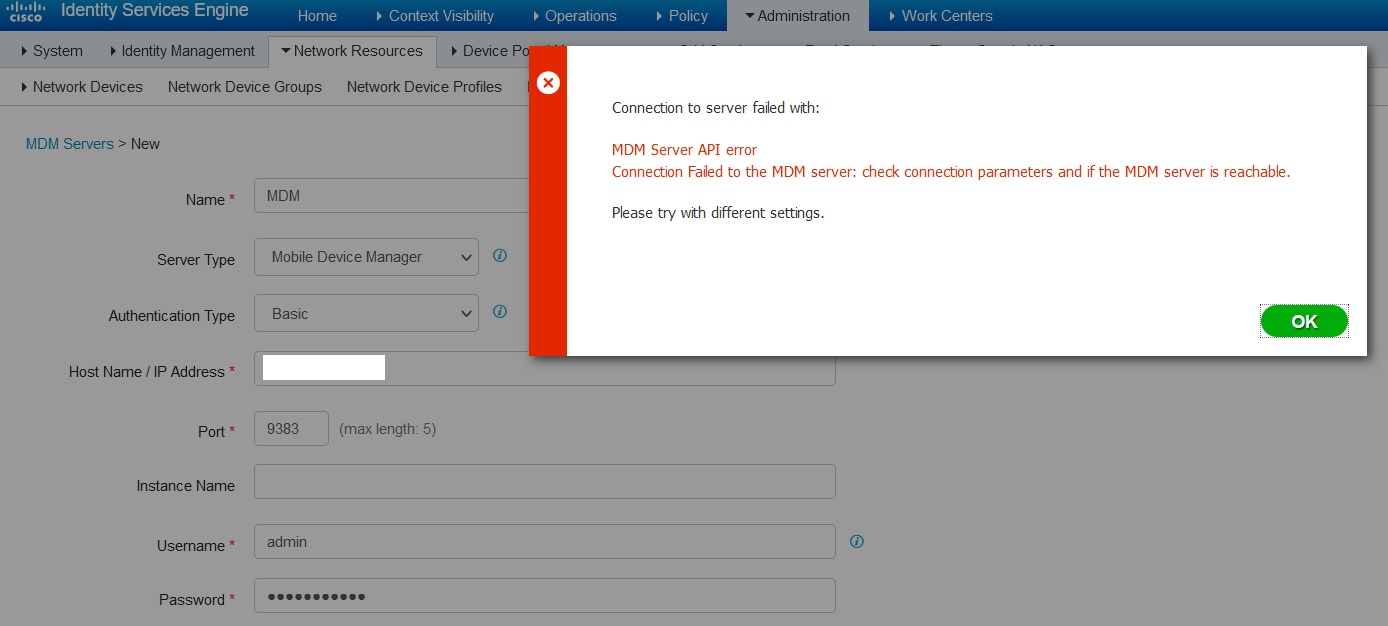Open the Server Type dropdown
The image size is (1388, 626).
click(x=367, y=257)
